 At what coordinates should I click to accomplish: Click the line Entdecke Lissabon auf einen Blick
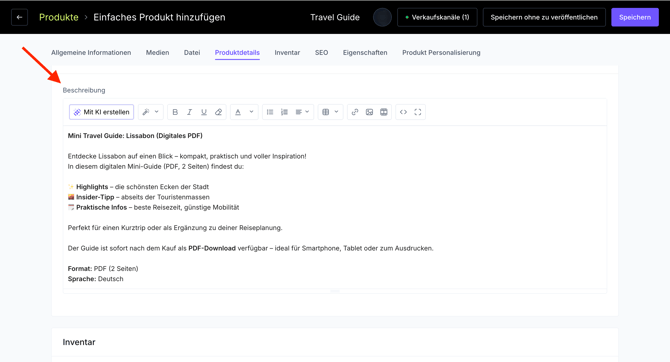pos(187,156)
